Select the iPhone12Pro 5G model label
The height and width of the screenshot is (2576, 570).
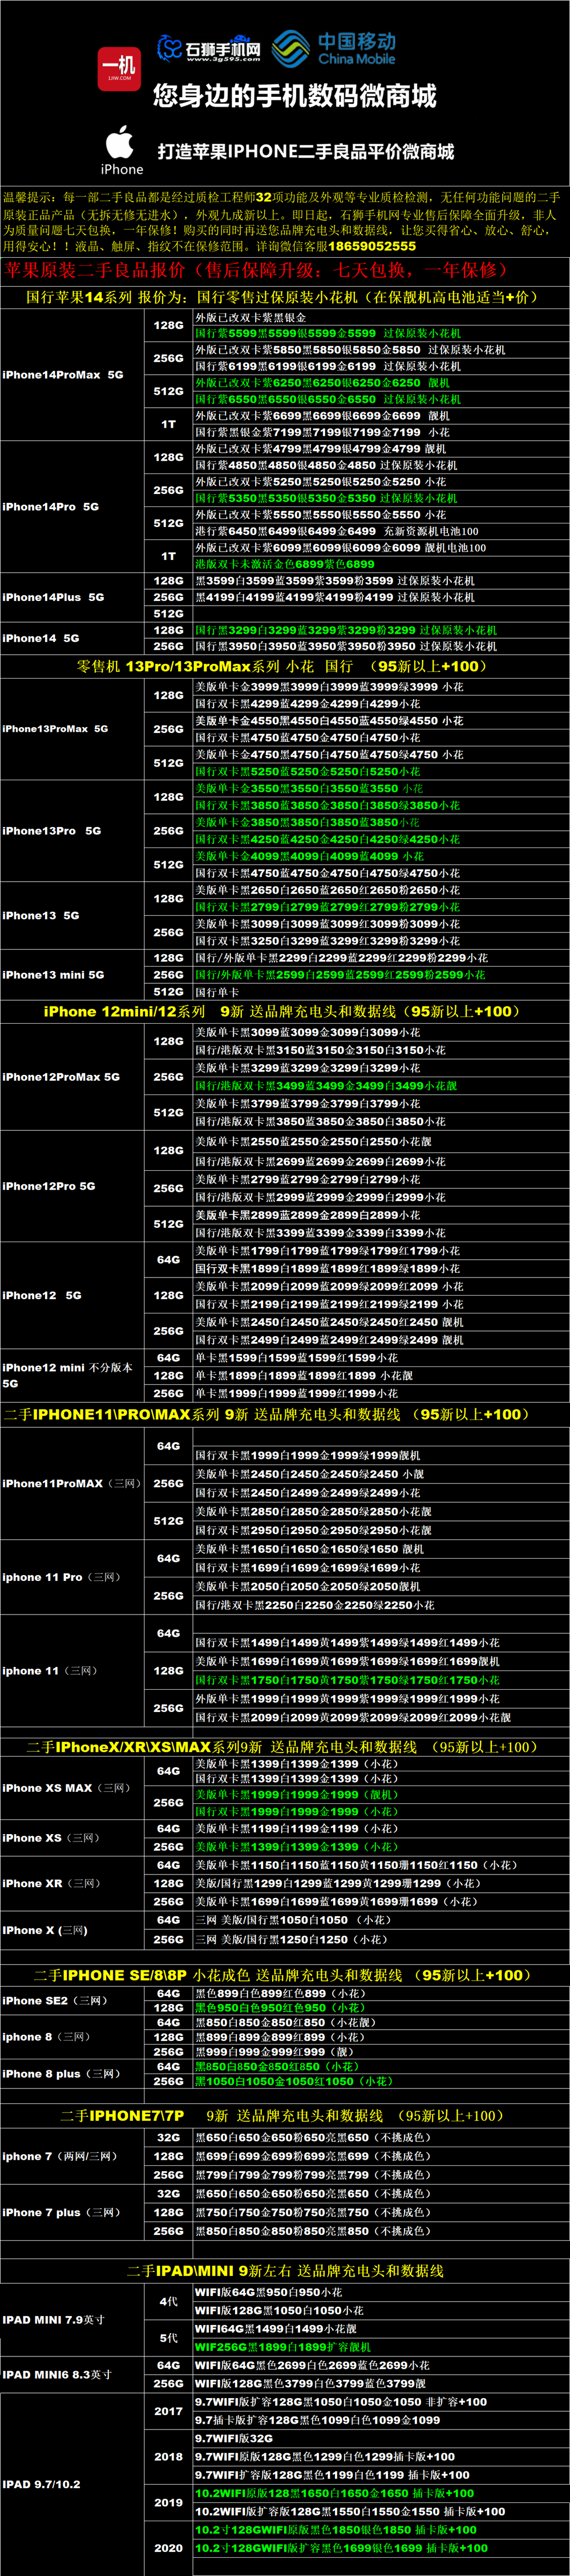tap(49, 1186)
